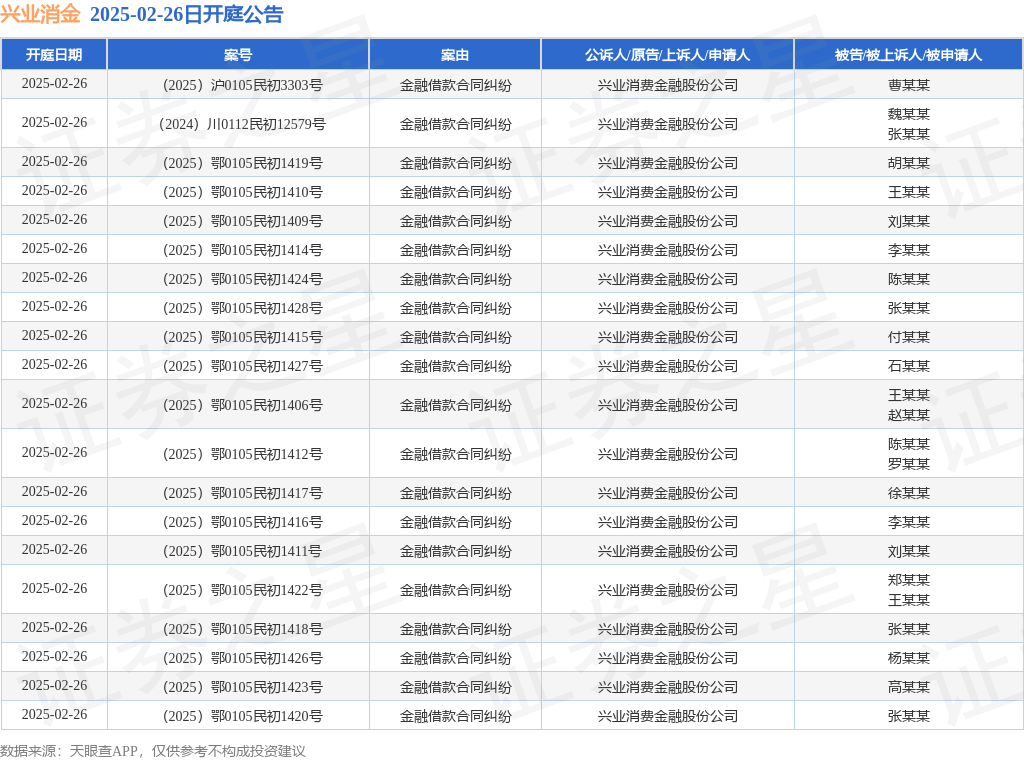
Task: Click defendant 杨某某 in 1426号 row
Action: (908, 658)
